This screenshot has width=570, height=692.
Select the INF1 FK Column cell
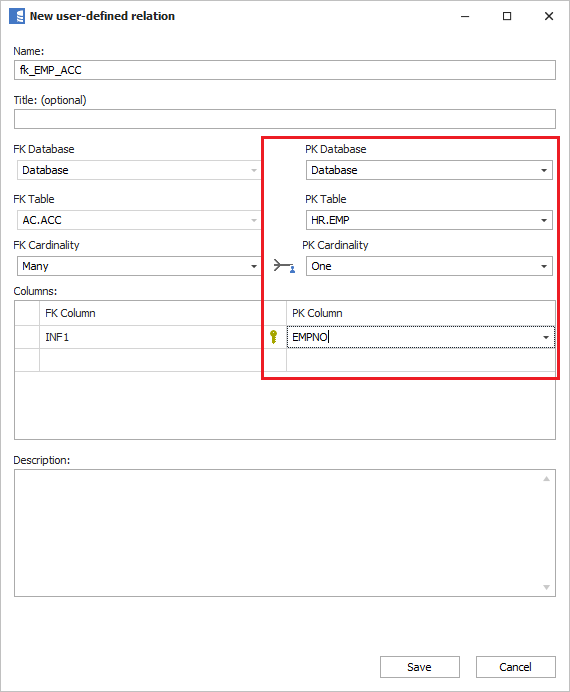tap(152, 337)
